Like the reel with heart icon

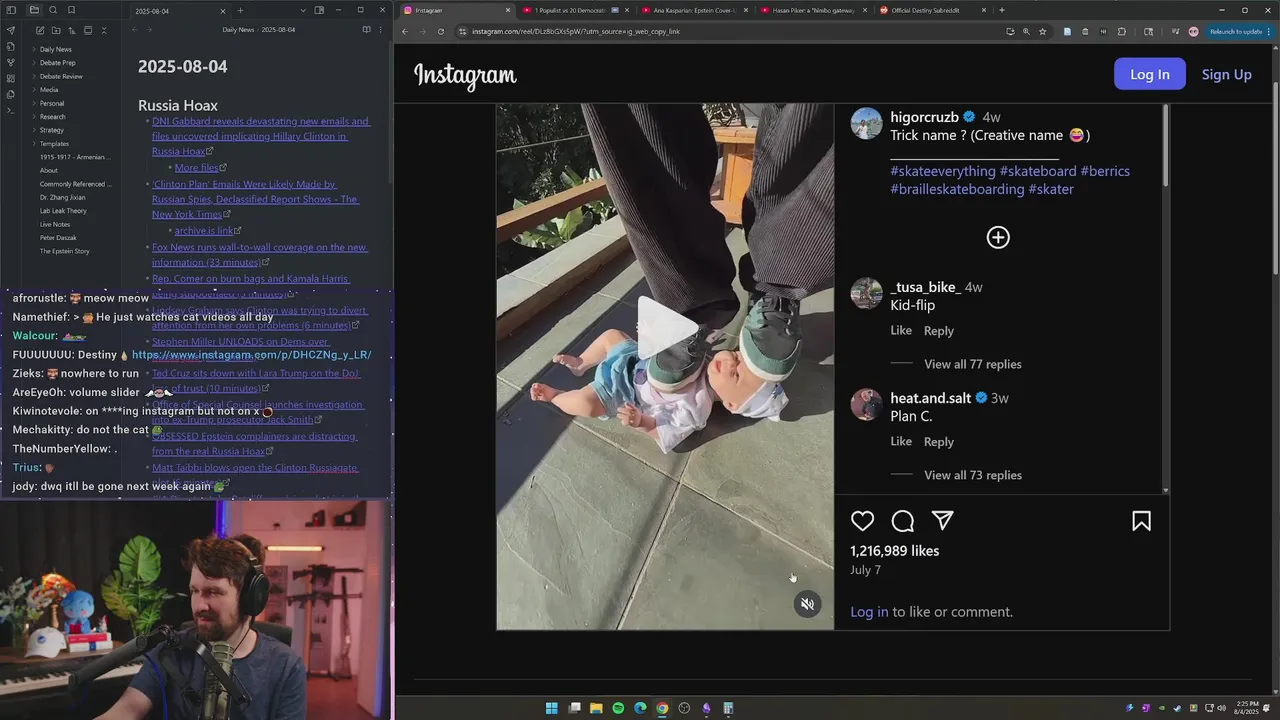[x=863, y=521]
